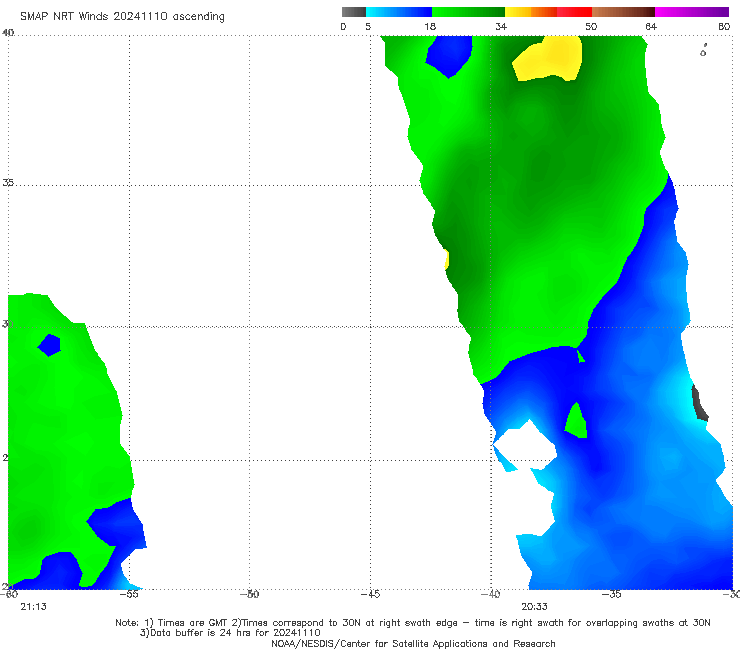Click the '64' label under the color bar
Image resolution: width=740 pixels, height=650 pixels.
click(x=651, y=26)
